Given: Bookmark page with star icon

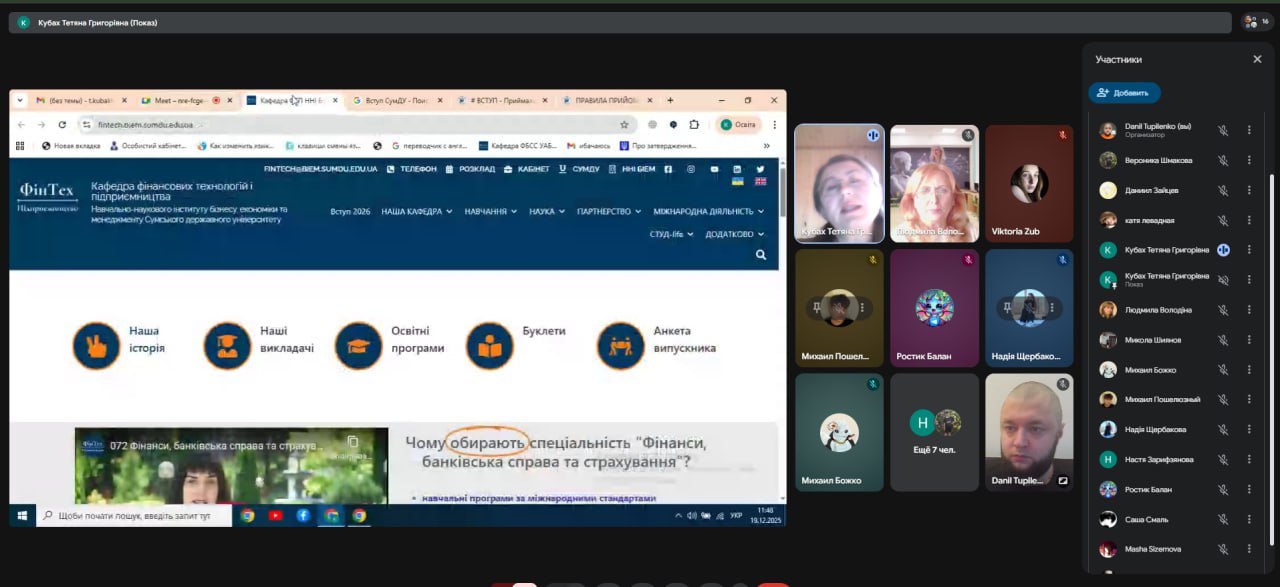Looking at the screenshot, I should coord(624,125).
